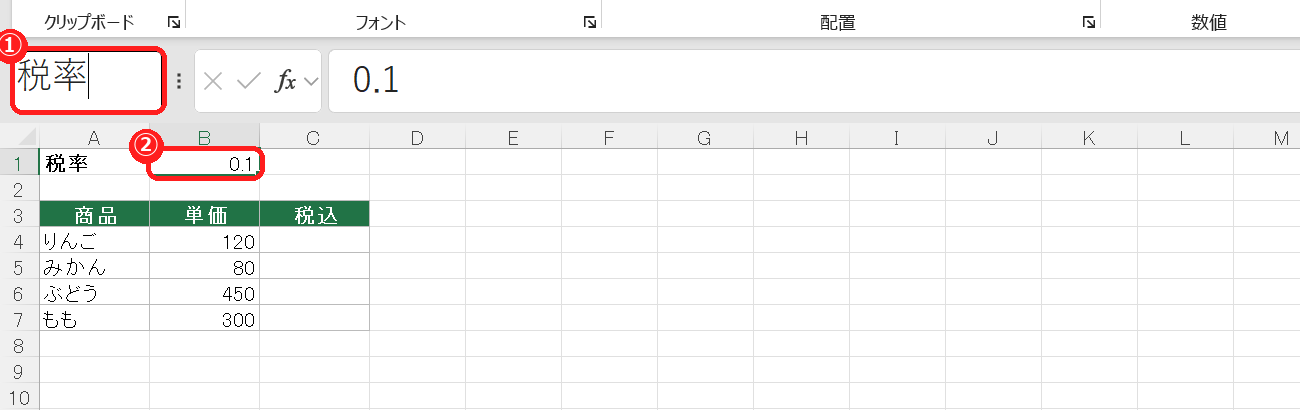Select the 税込 header cell
Image resolution: width=1300 pixels, height=410 pixels.
point(315,215)
